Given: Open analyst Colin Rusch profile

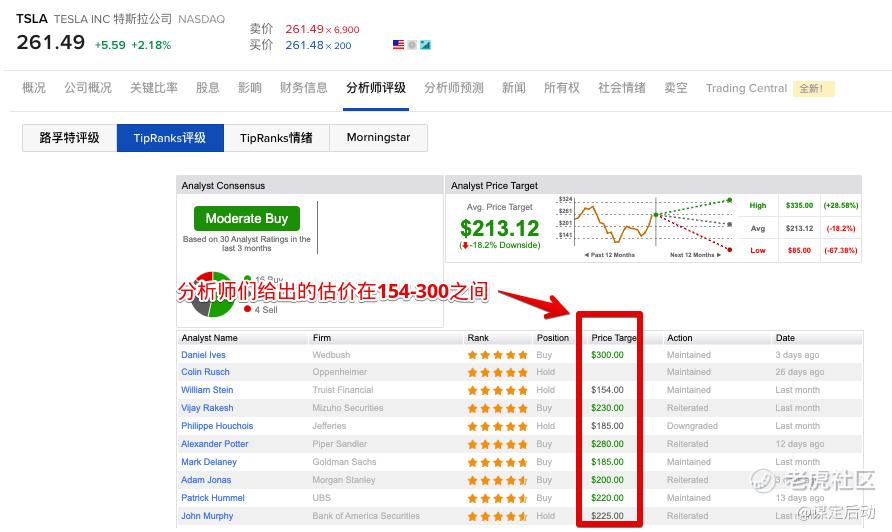Looking at the screenshot, I should point(205,372).
